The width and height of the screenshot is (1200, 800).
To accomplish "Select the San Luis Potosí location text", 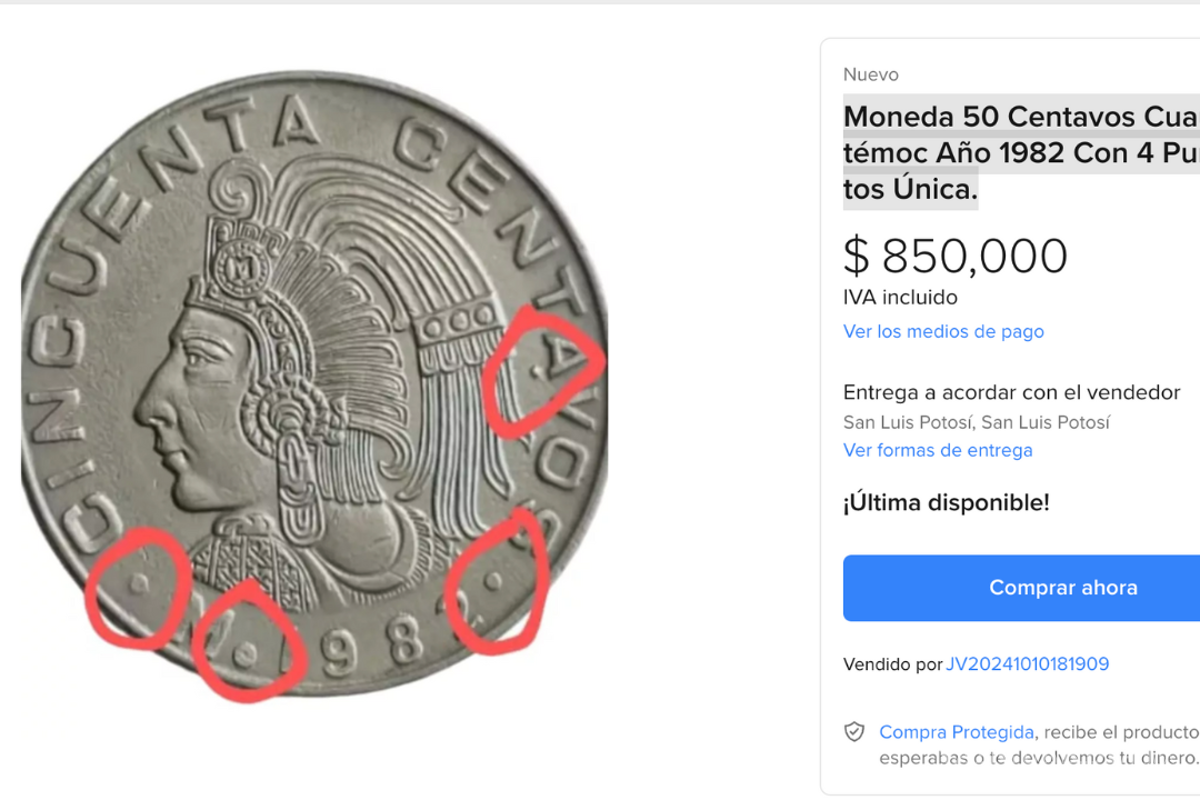I will pos(976,422).
